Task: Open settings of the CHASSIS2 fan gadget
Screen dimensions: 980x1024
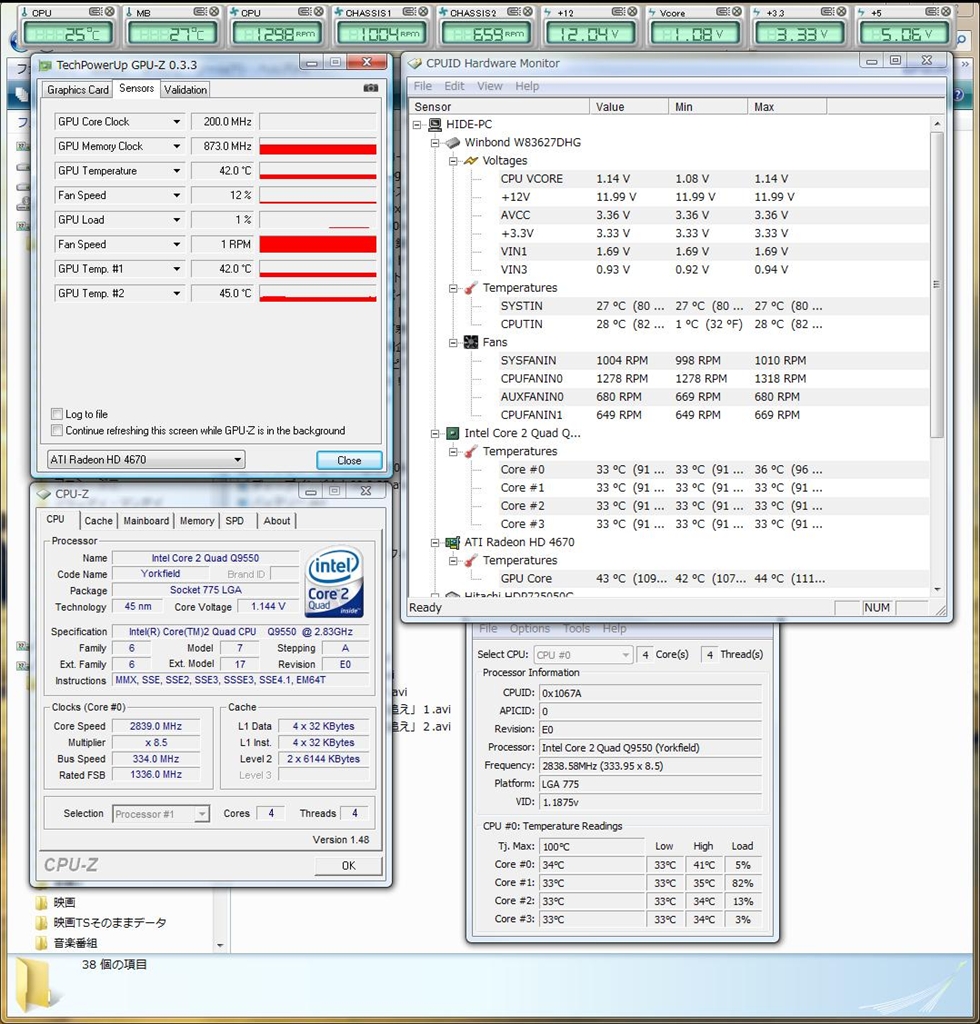Action: 513,12
